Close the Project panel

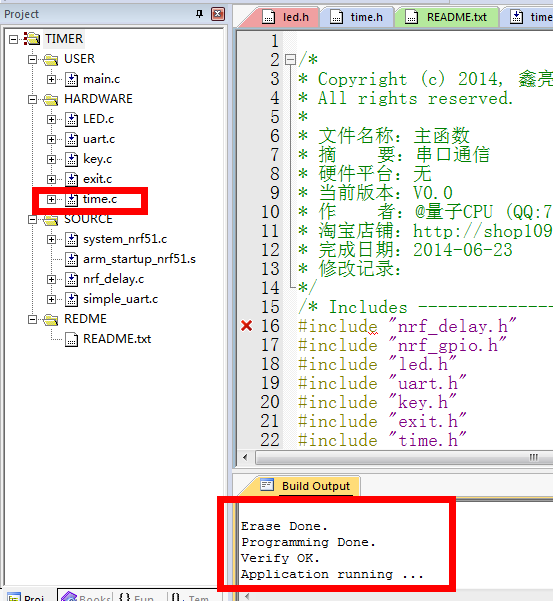pyautogui.click(x=218, y=14)
